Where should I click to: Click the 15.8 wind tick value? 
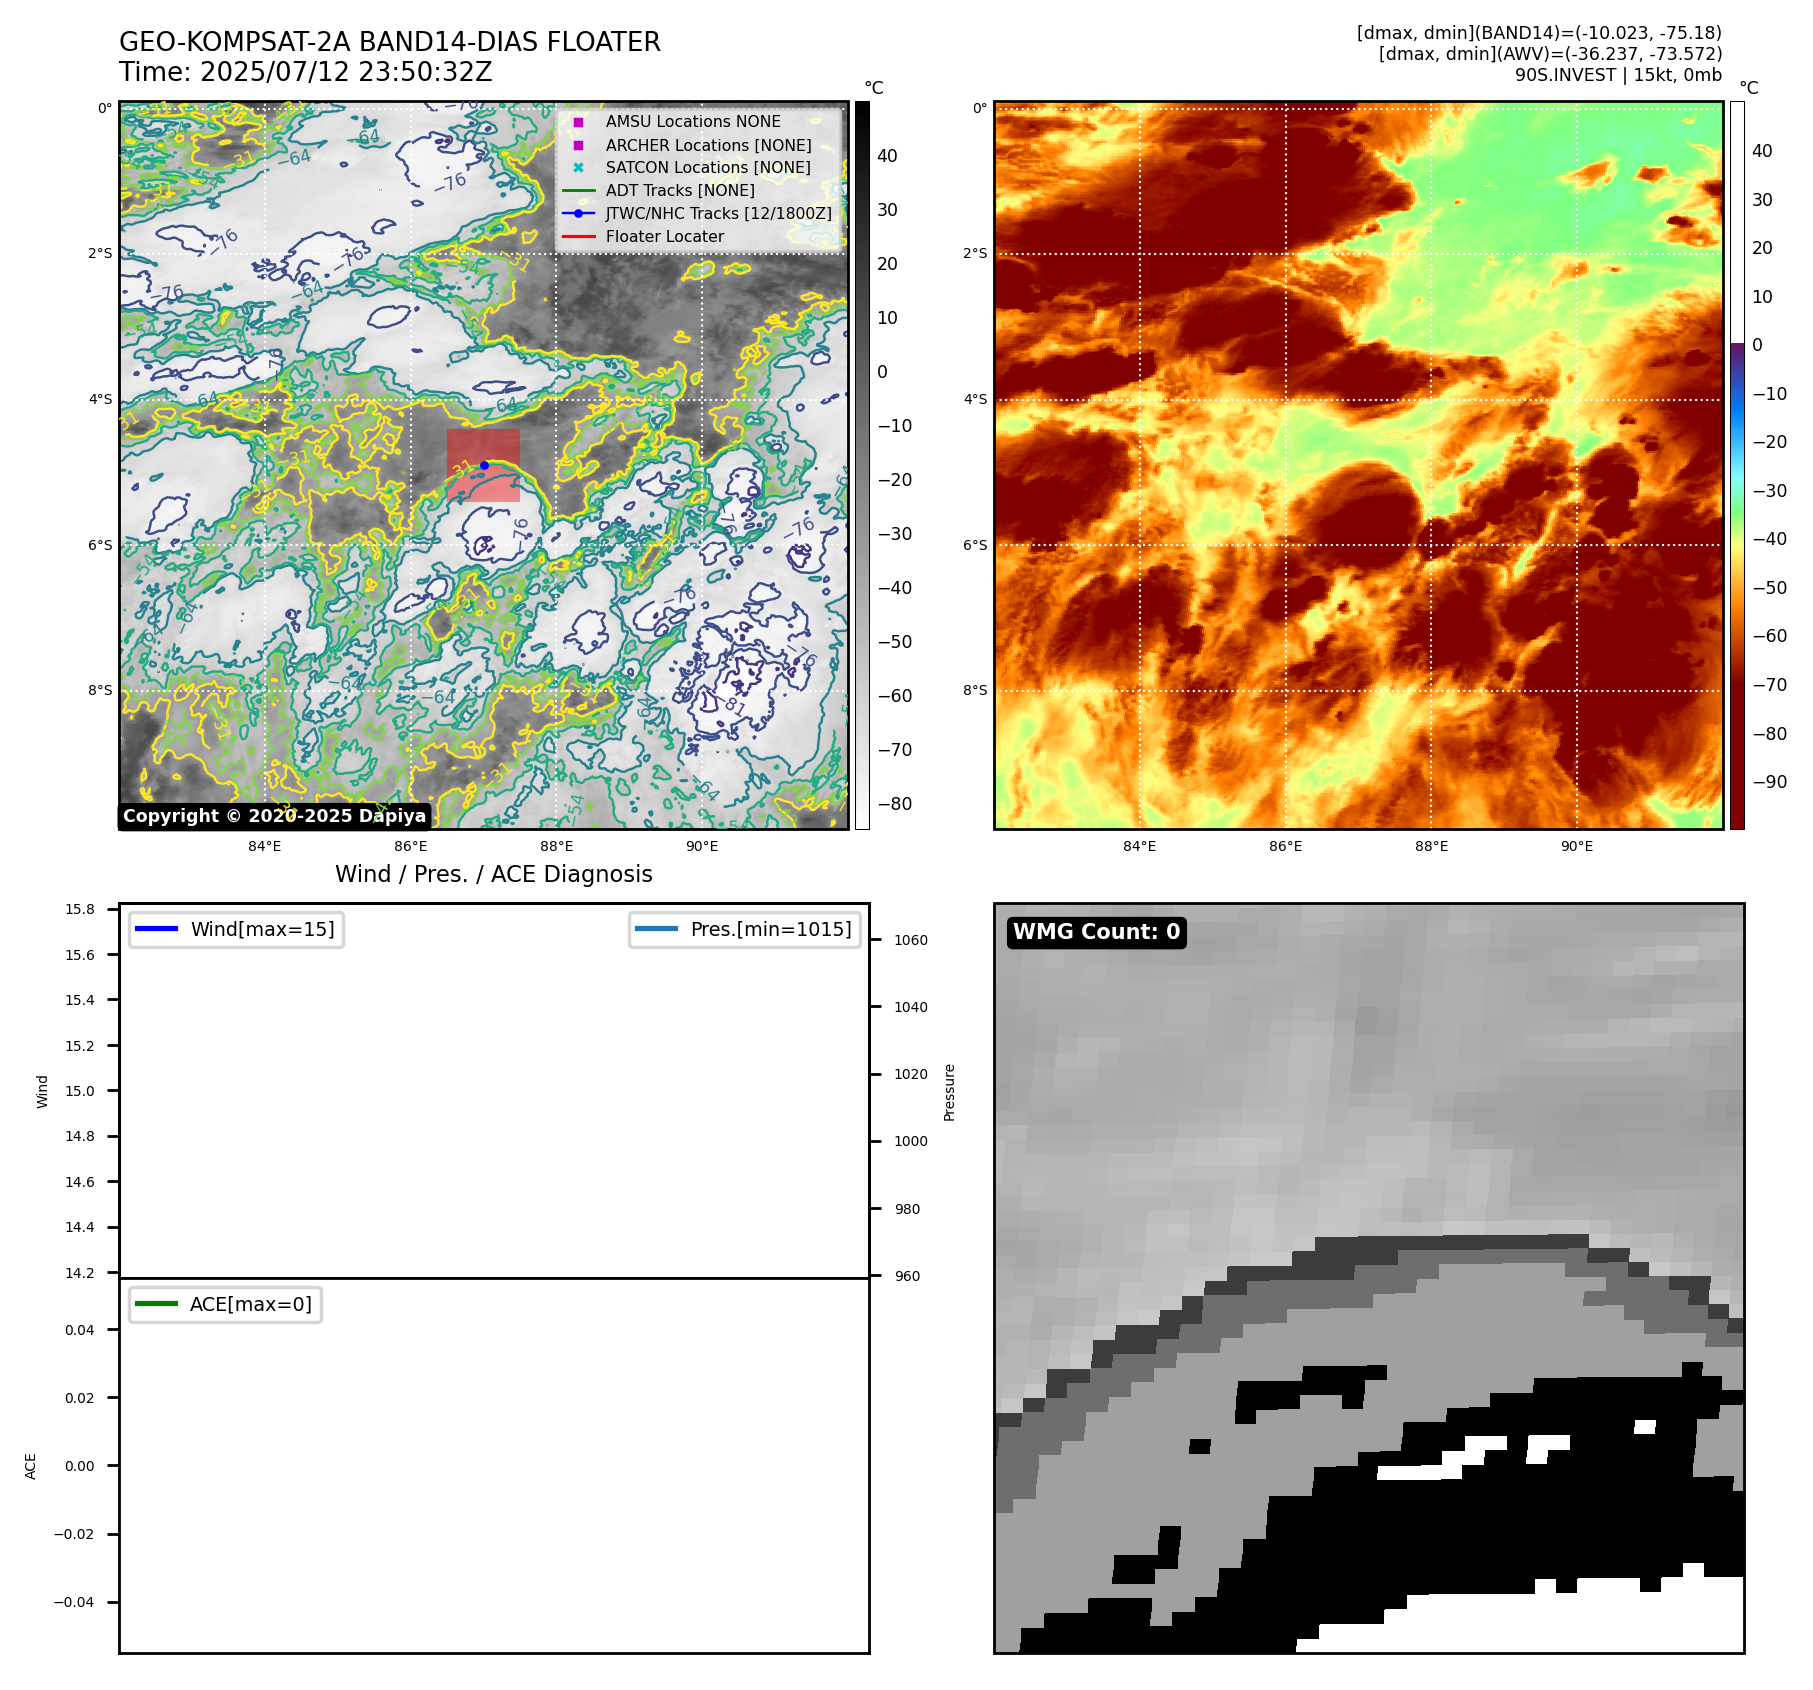80,909
